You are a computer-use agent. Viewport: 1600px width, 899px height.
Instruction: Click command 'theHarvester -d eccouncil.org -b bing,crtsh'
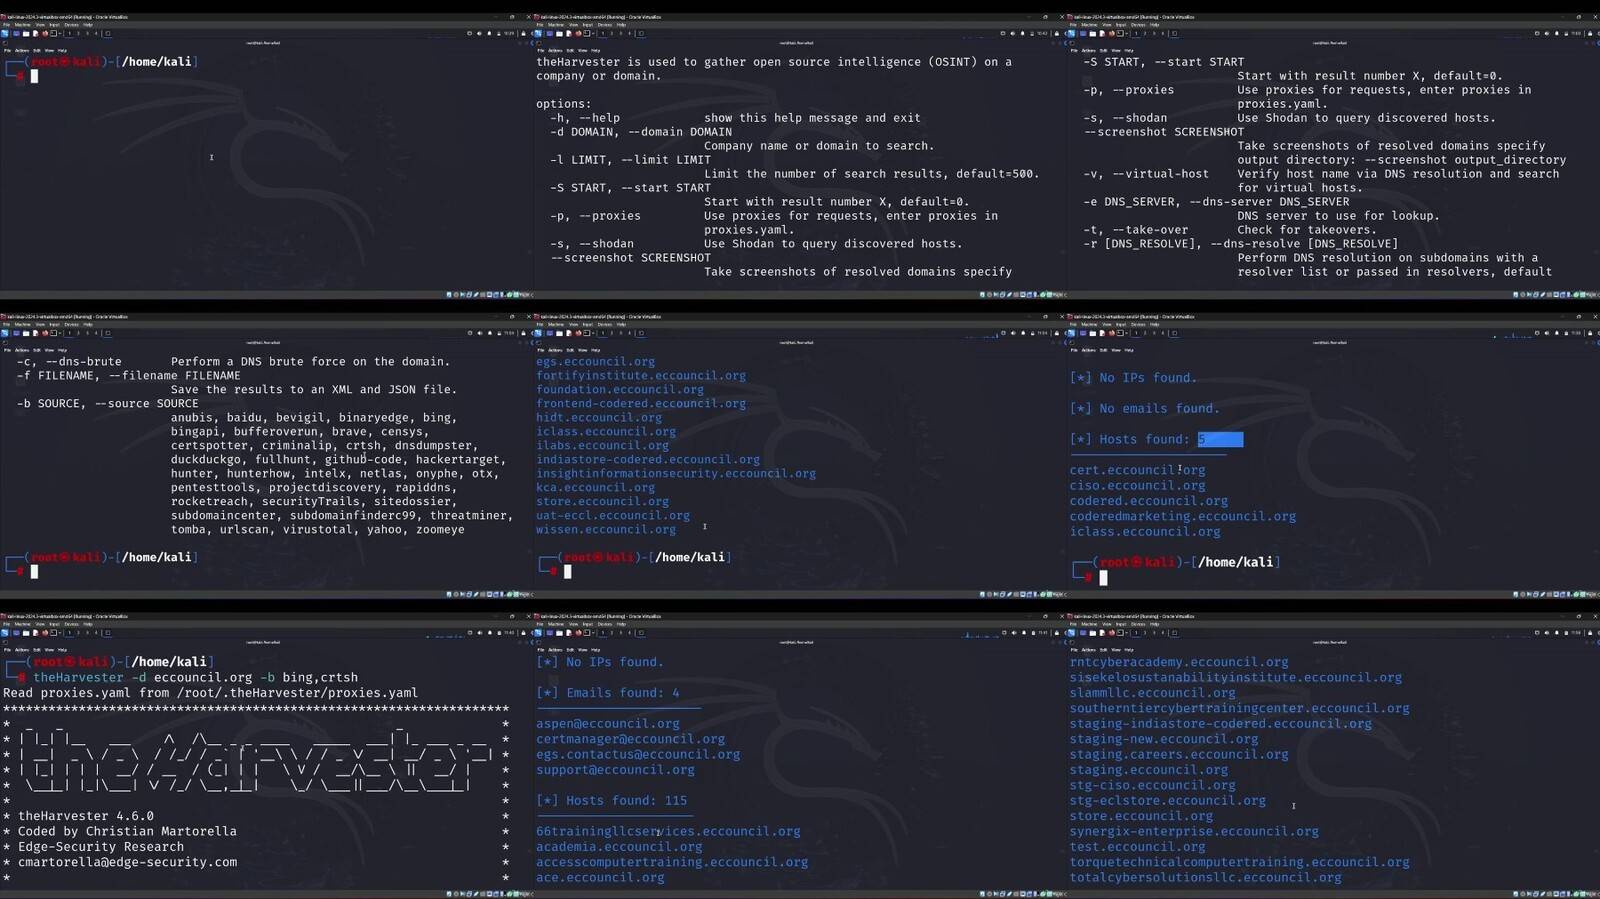[195, 678]
